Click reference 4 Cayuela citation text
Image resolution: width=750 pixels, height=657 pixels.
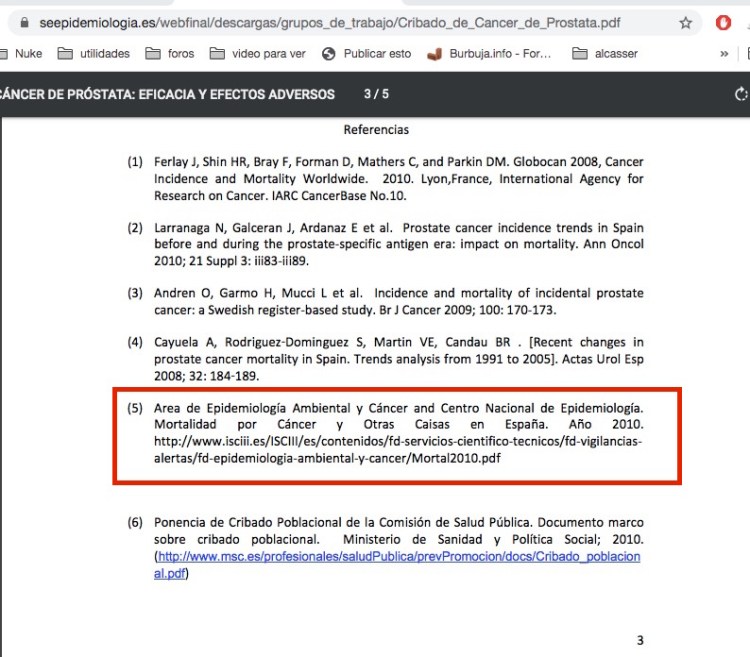click(x=398, y=359)
